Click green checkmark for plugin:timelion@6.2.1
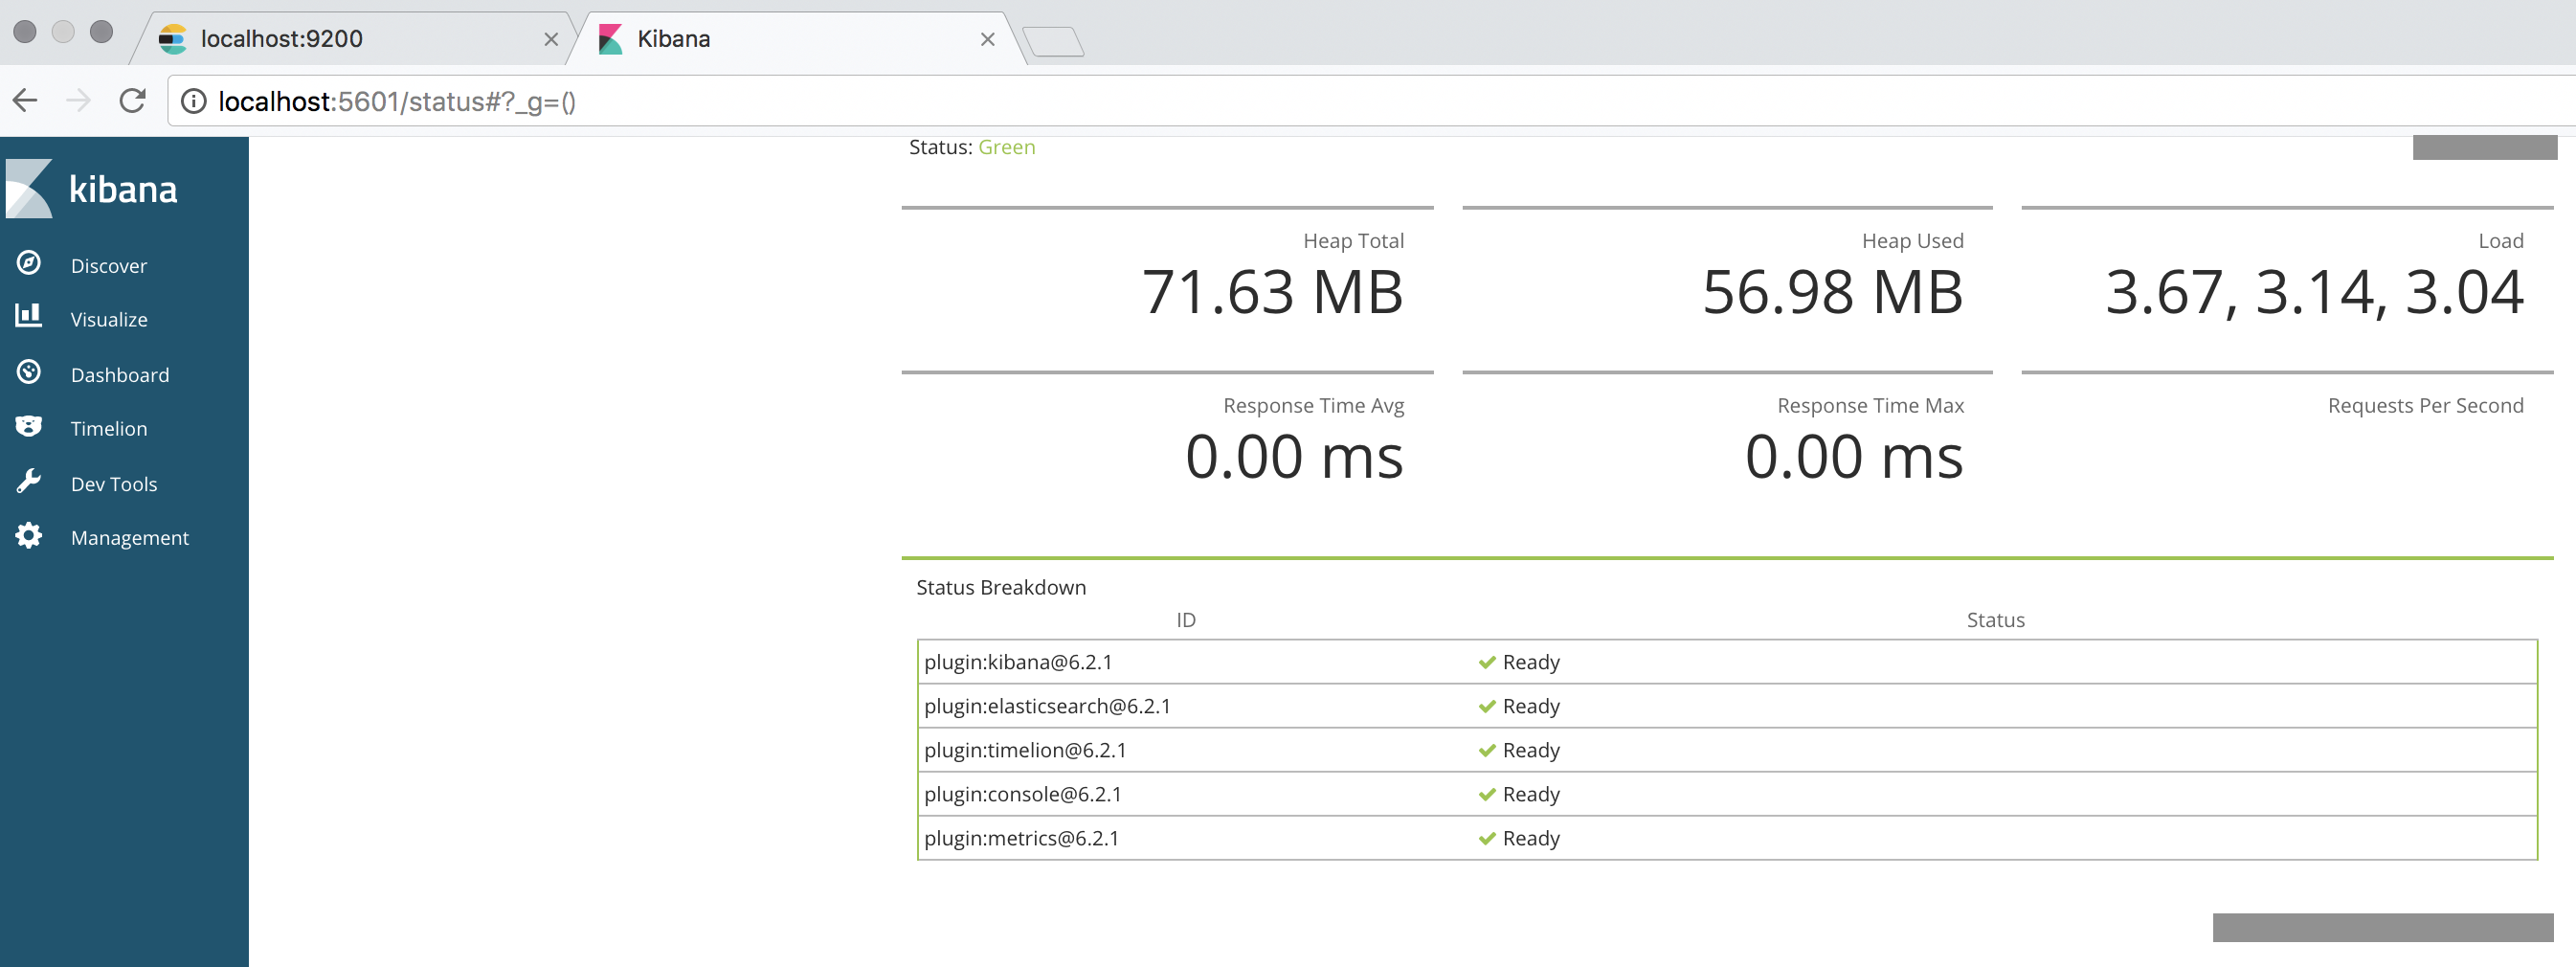 [1487, 750]
